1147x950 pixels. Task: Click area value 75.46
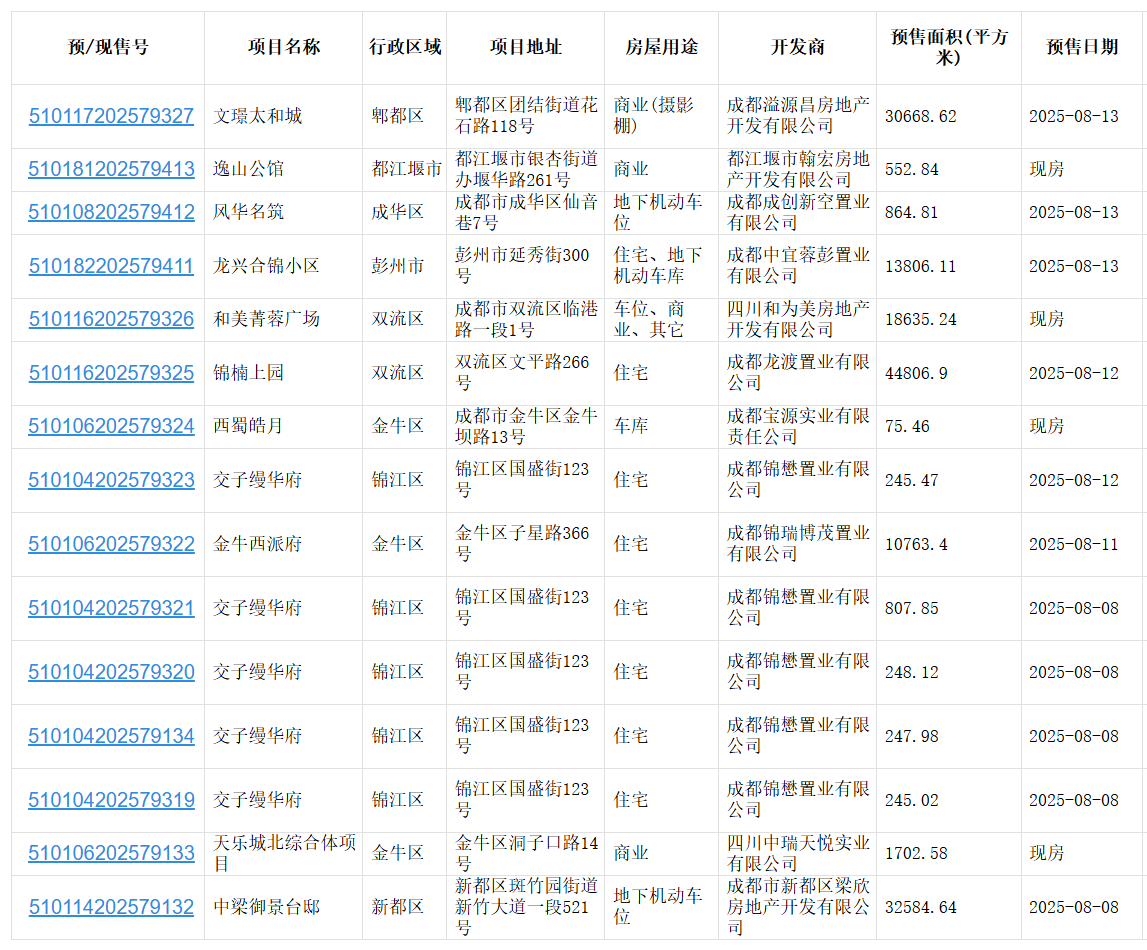click(907, 427)
